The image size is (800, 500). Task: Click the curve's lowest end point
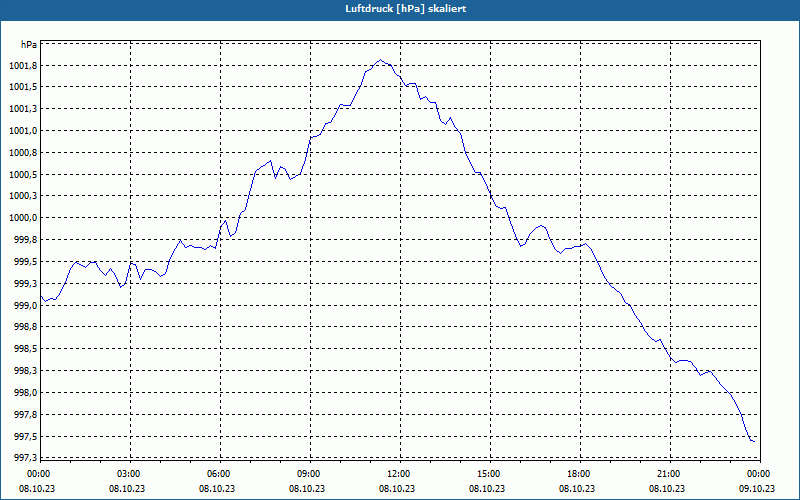coord(754,441)
